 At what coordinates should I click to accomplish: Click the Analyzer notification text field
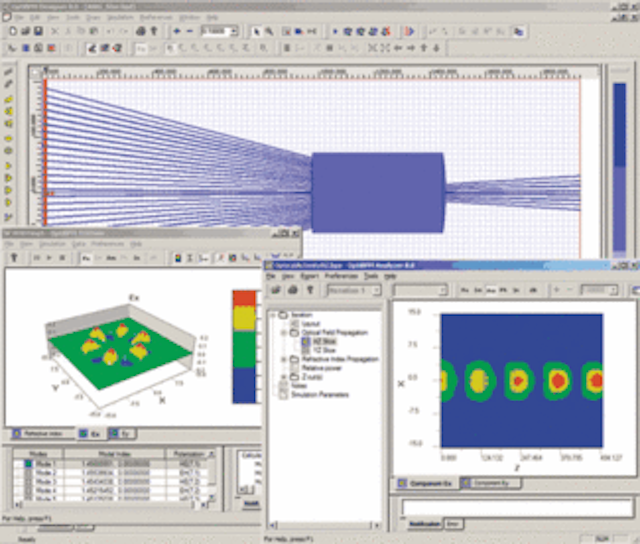point(517,508)
